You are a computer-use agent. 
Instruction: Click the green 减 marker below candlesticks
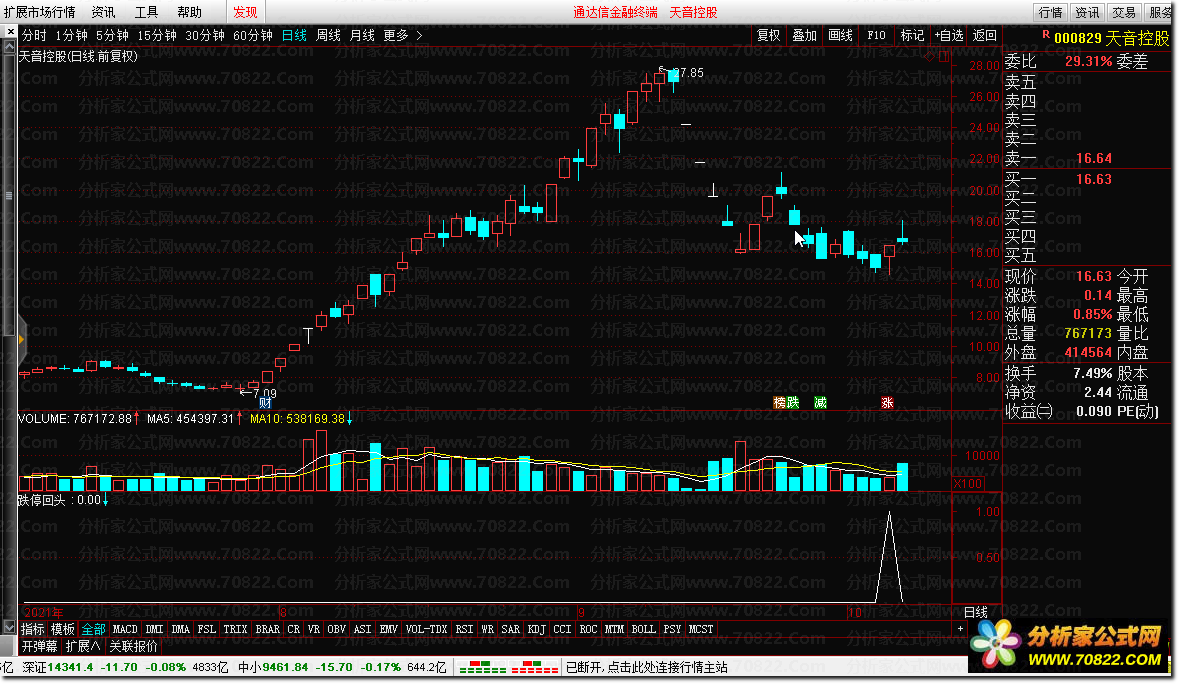[x=820, y=403]
